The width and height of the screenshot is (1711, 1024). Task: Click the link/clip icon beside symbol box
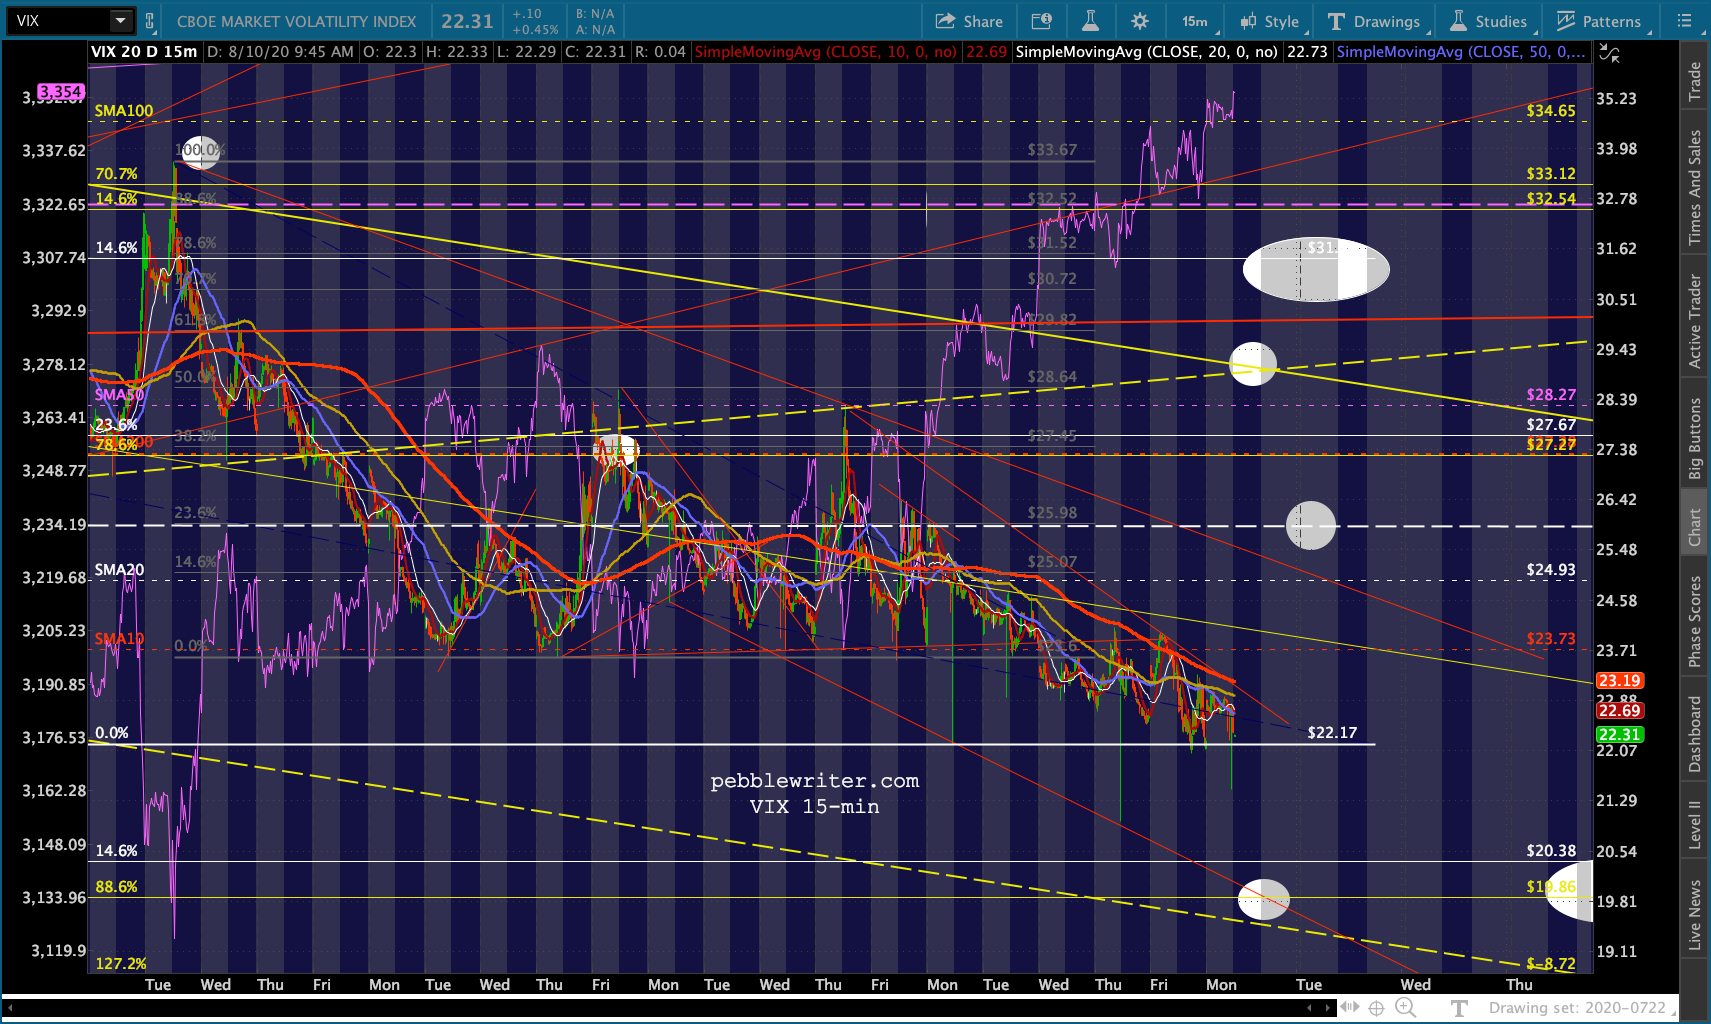coord(149,21)
